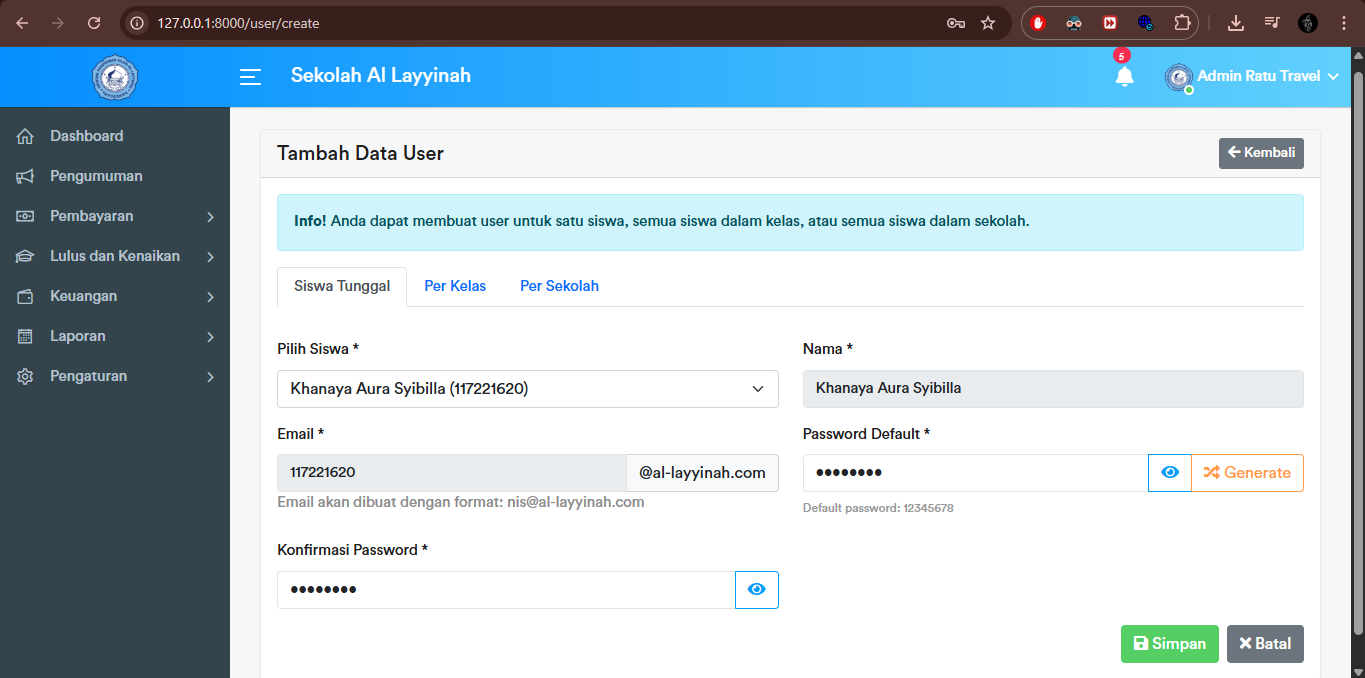Image resolution: width=1365 pixels, height=678 pixels.
Task: Expand the Pengaturan sidebar menu
Action: (115, 376)
